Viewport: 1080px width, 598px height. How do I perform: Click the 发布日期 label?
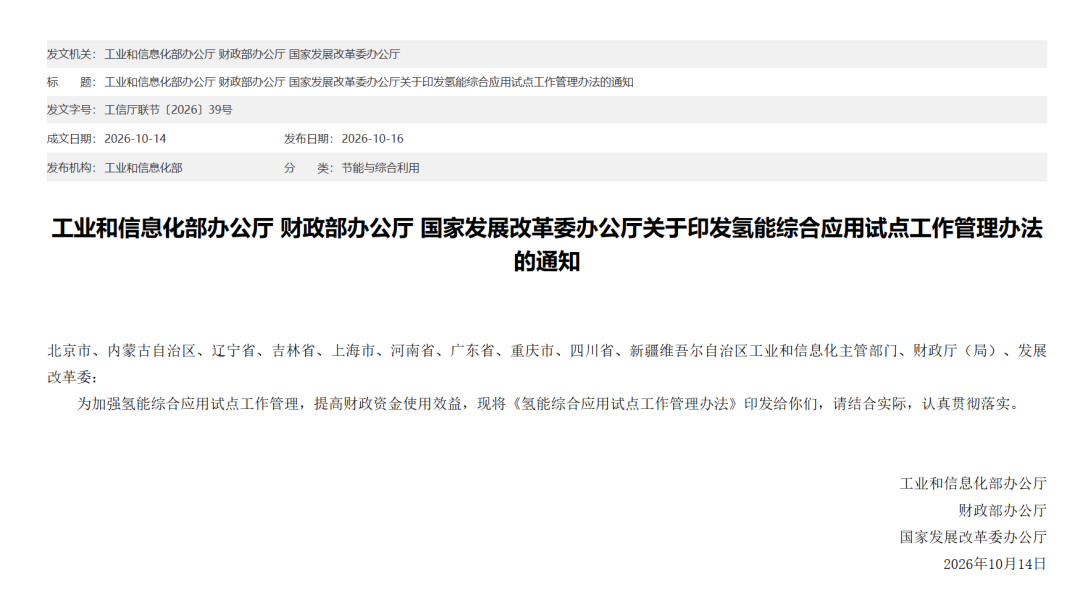309,138
